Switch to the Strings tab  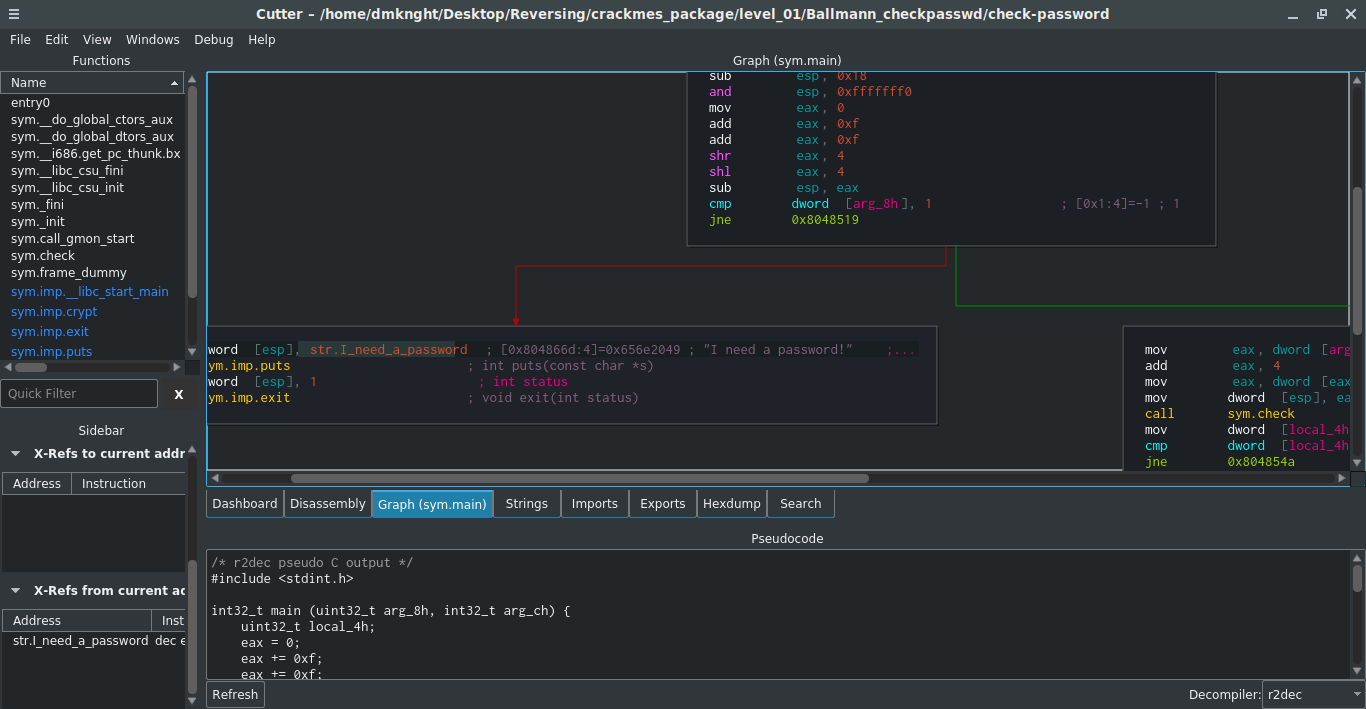coord(526,503)
